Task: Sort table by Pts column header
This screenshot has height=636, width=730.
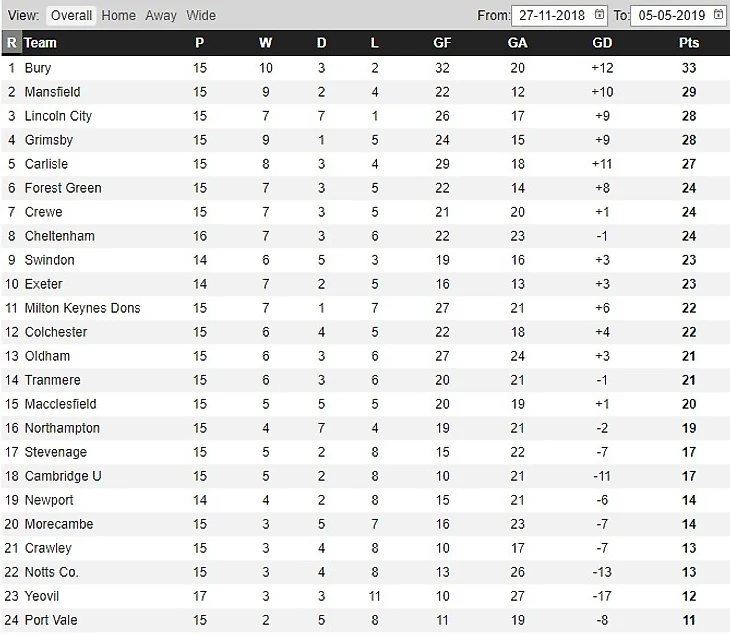Action: pos(689,43)
